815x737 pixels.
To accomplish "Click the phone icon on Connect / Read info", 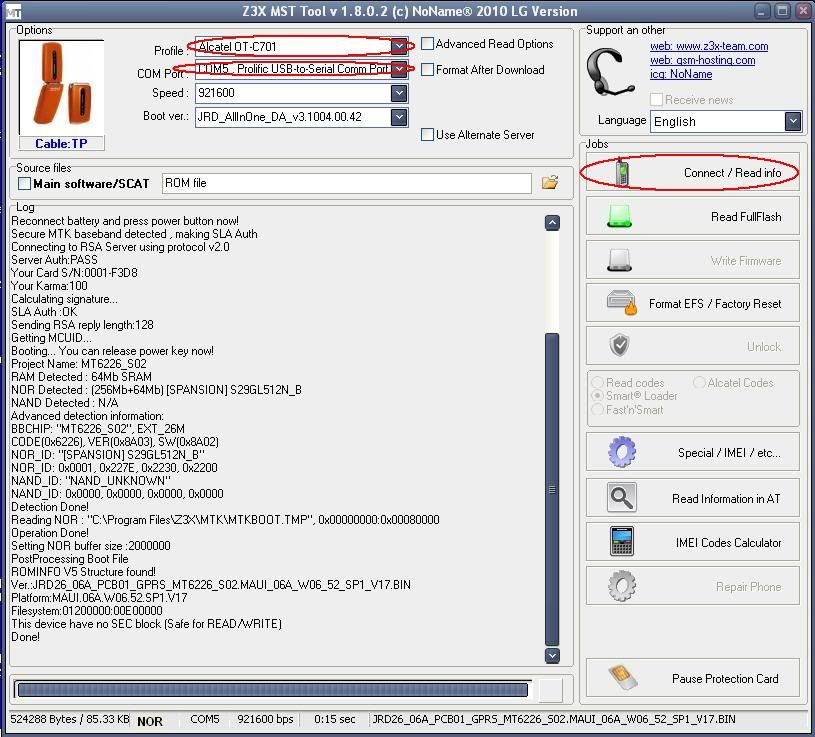I will click(621, 172).
